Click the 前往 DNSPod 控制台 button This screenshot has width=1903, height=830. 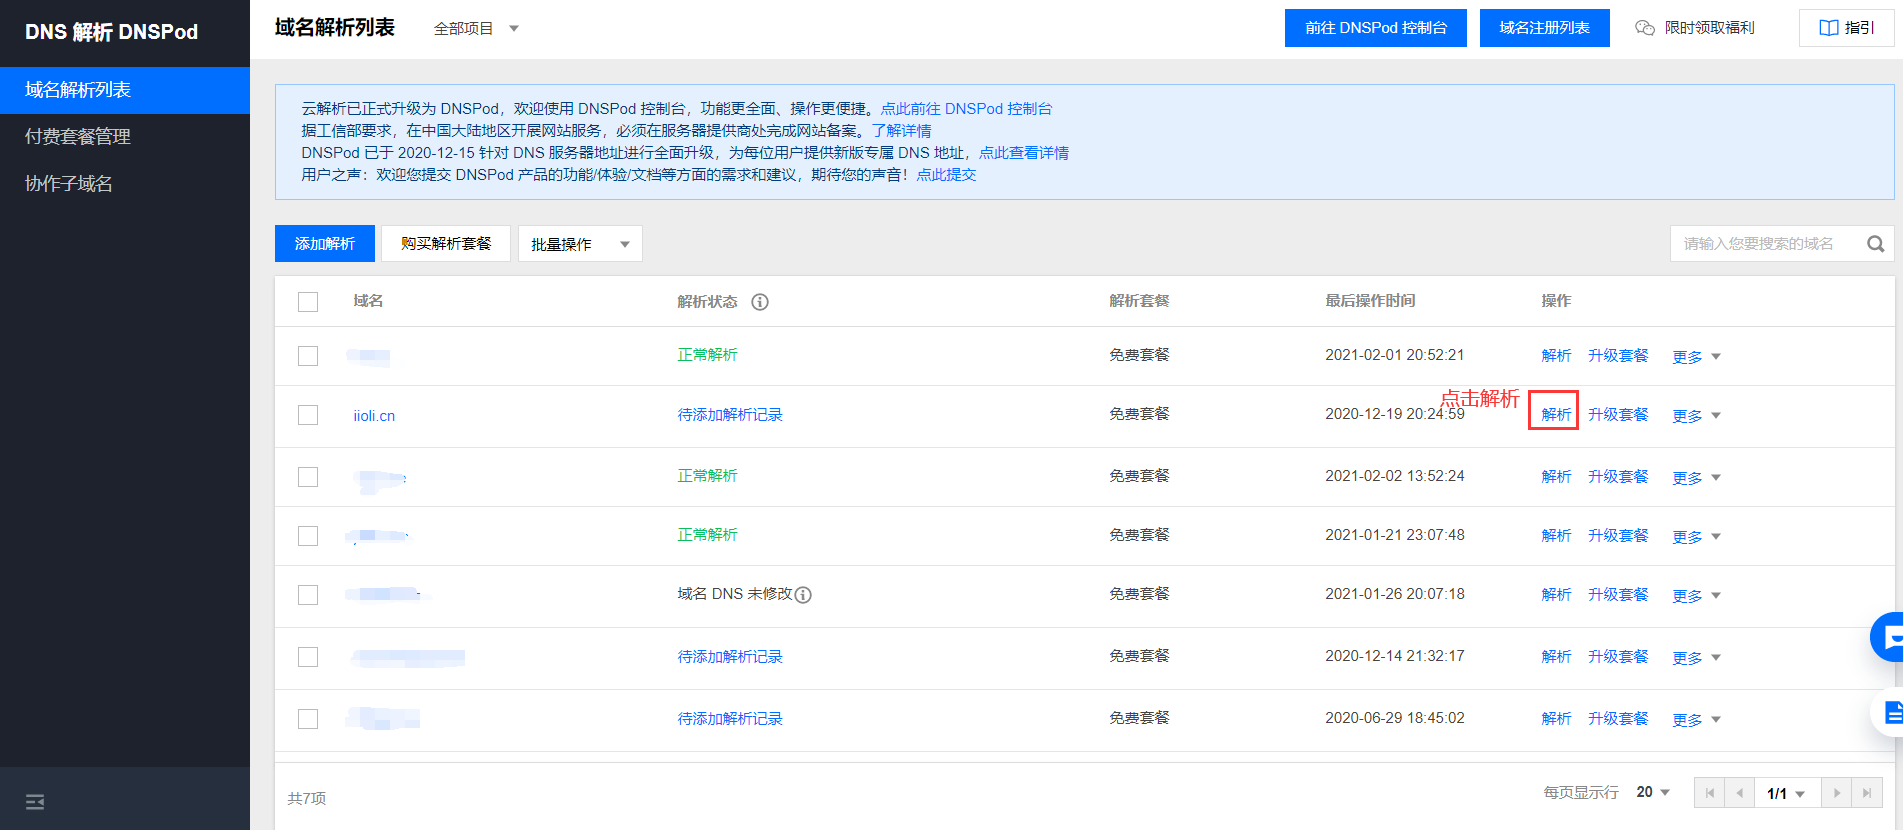coord(1375,28)
